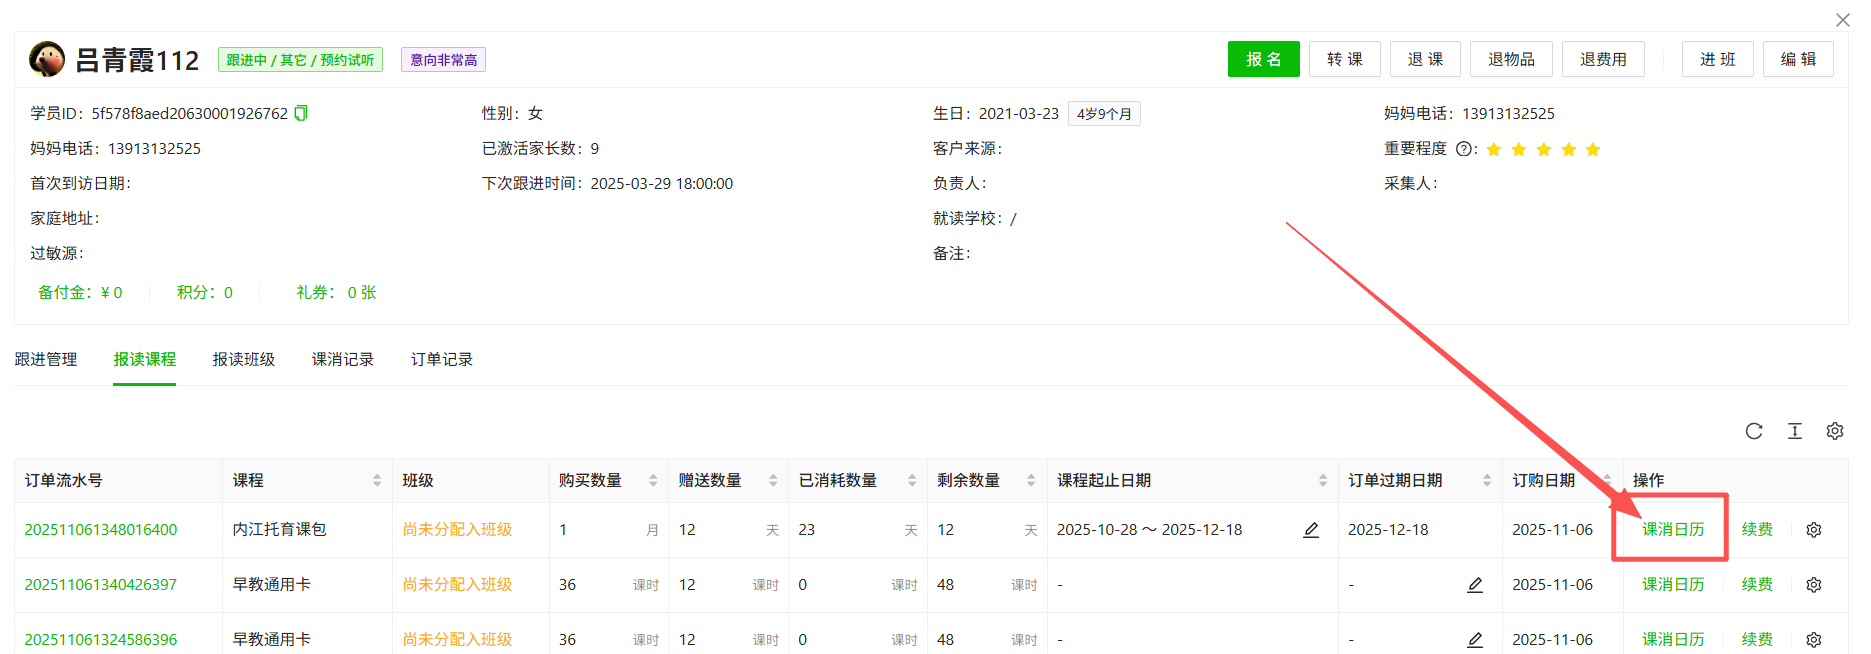Viewport: 1871px width, 654px height.
Task: Sort by 课程 column
Action: [377, 481]
